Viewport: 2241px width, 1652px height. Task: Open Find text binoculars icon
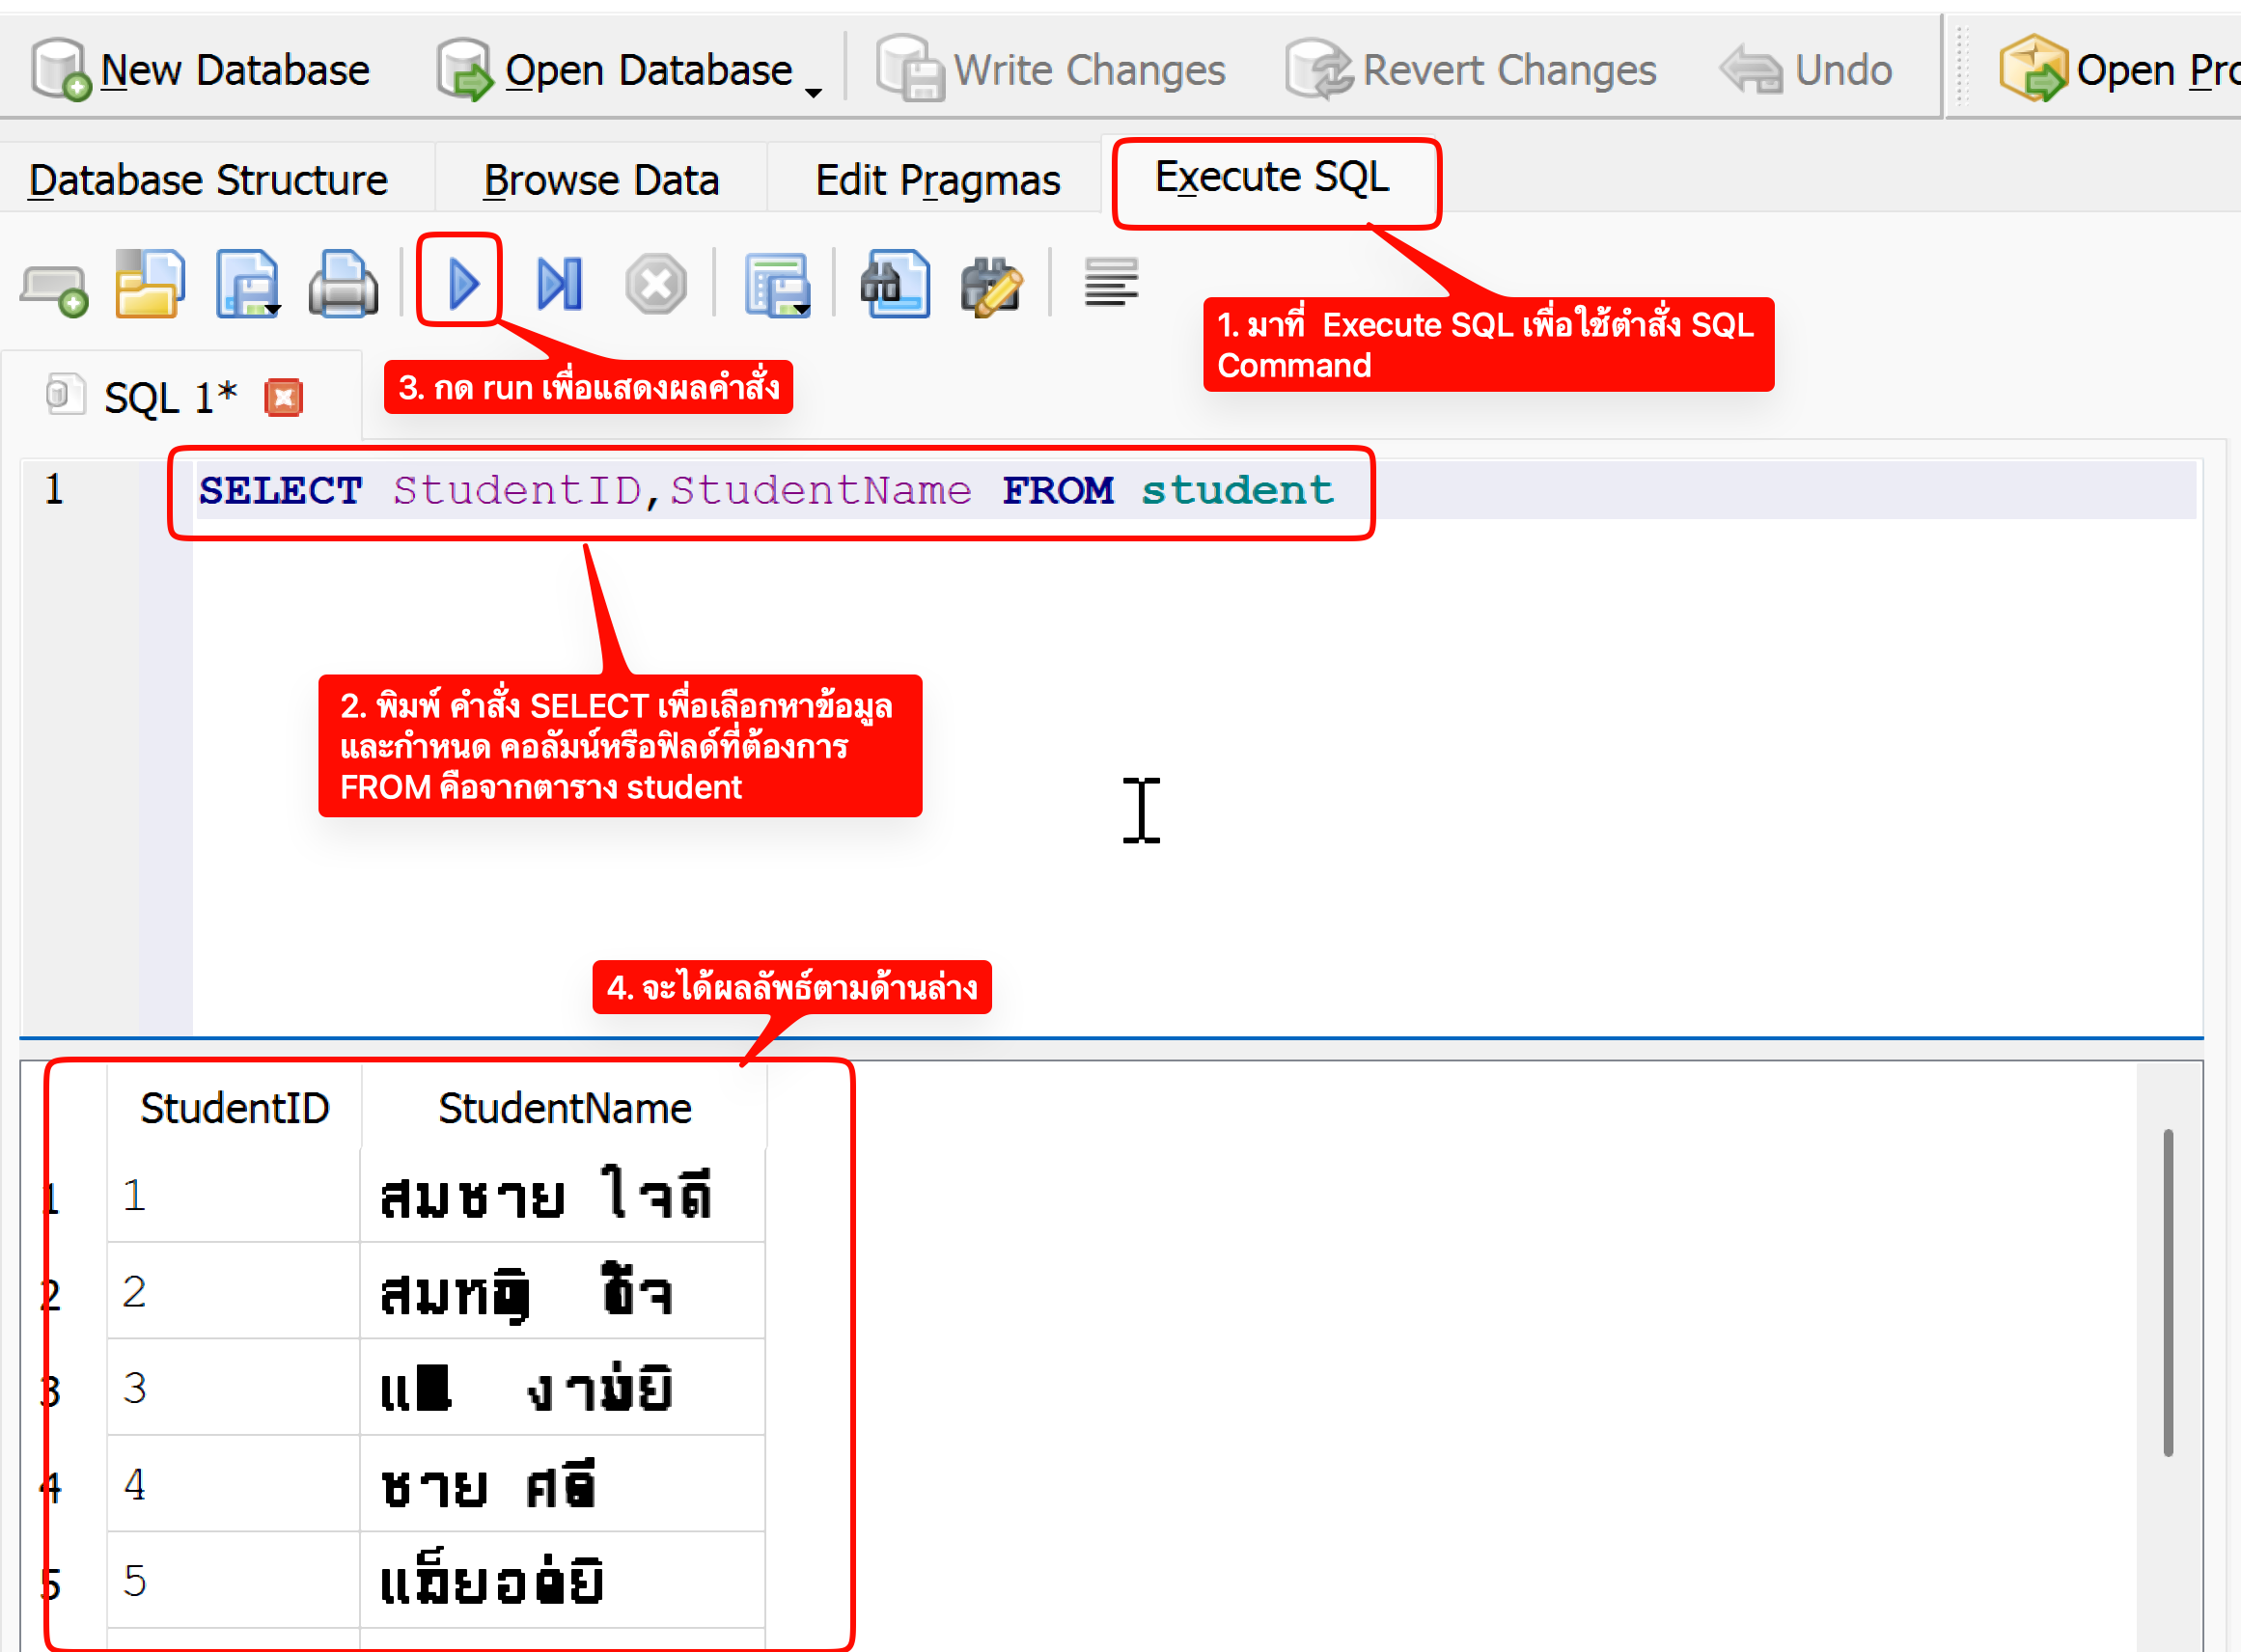[894, 284]
